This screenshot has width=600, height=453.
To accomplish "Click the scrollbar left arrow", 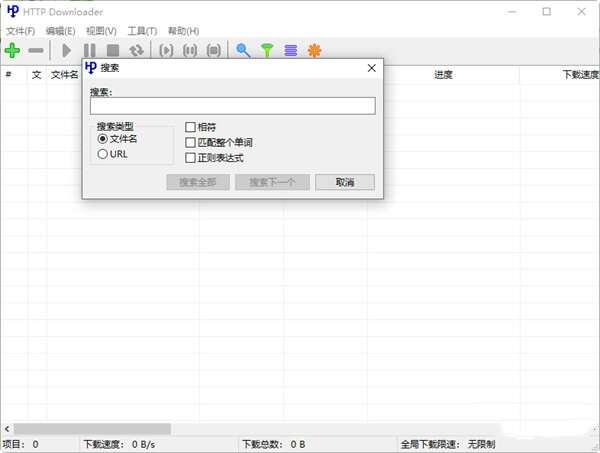I will tap(7, 429).
